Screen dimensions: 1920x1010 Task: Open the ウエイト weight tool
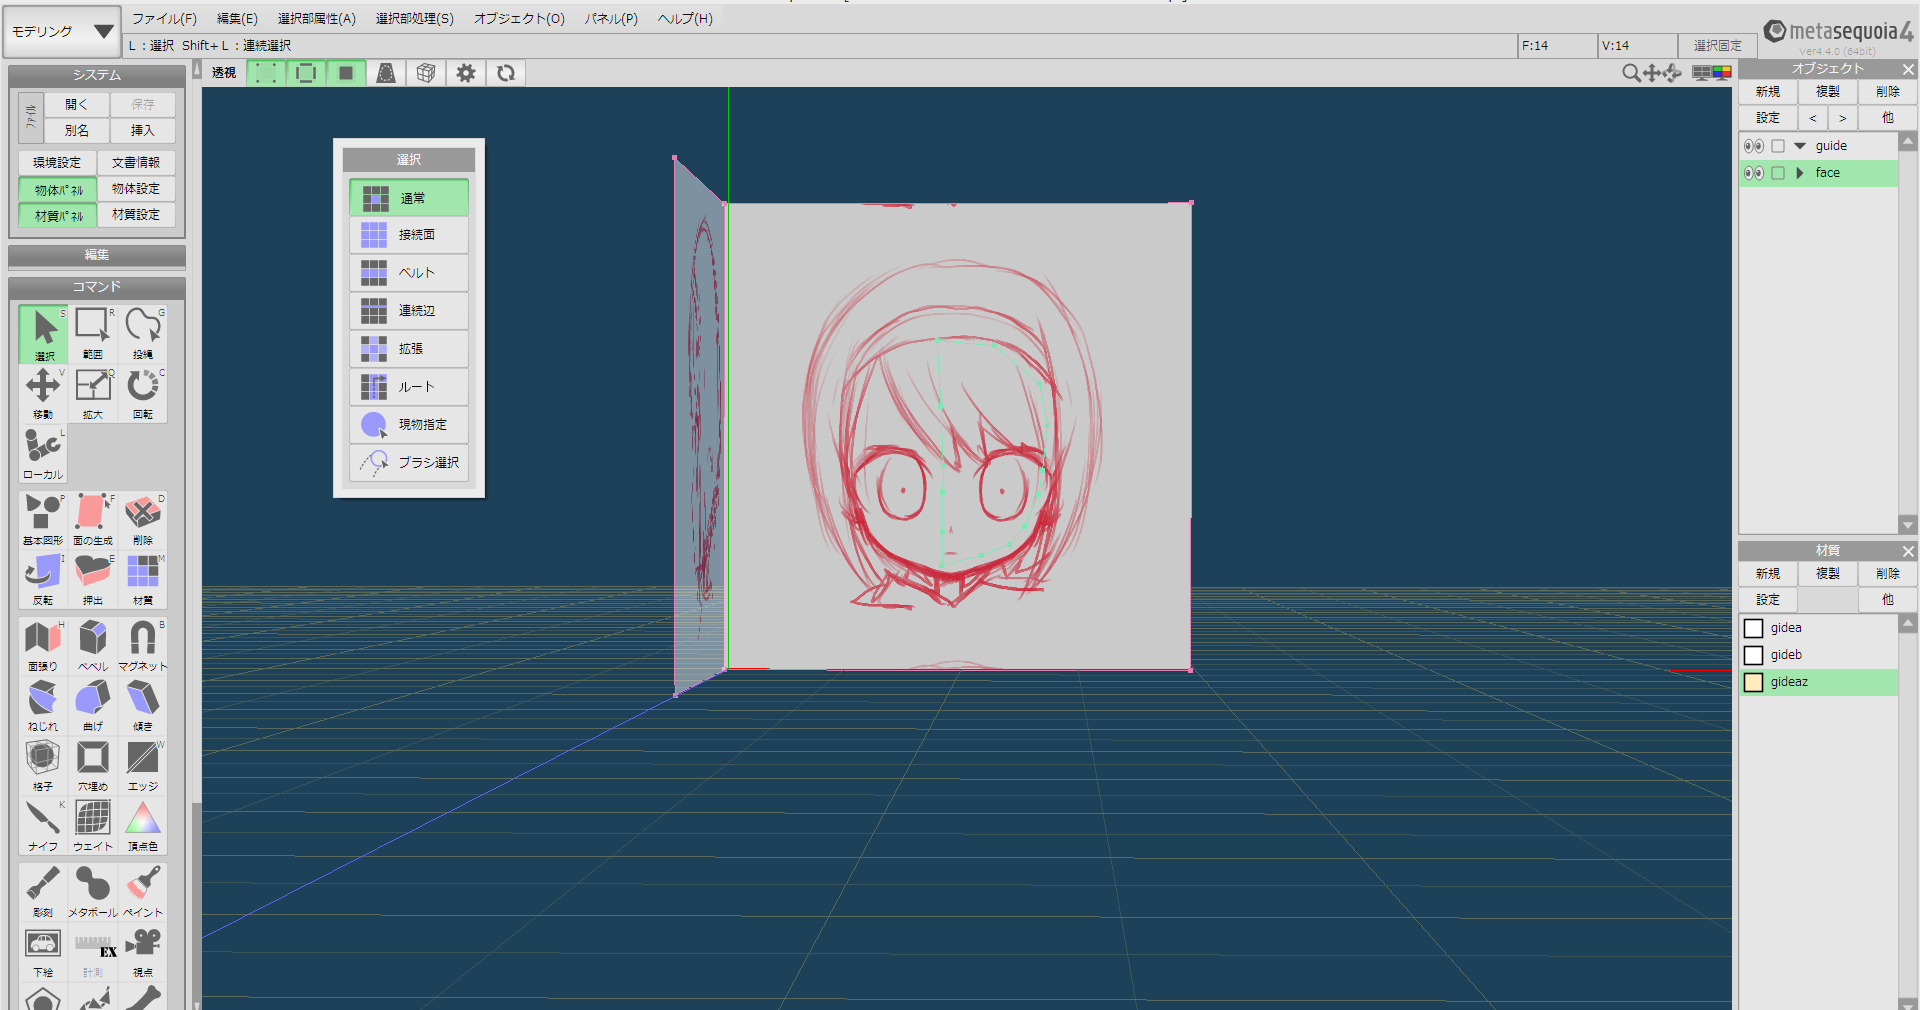93,826
